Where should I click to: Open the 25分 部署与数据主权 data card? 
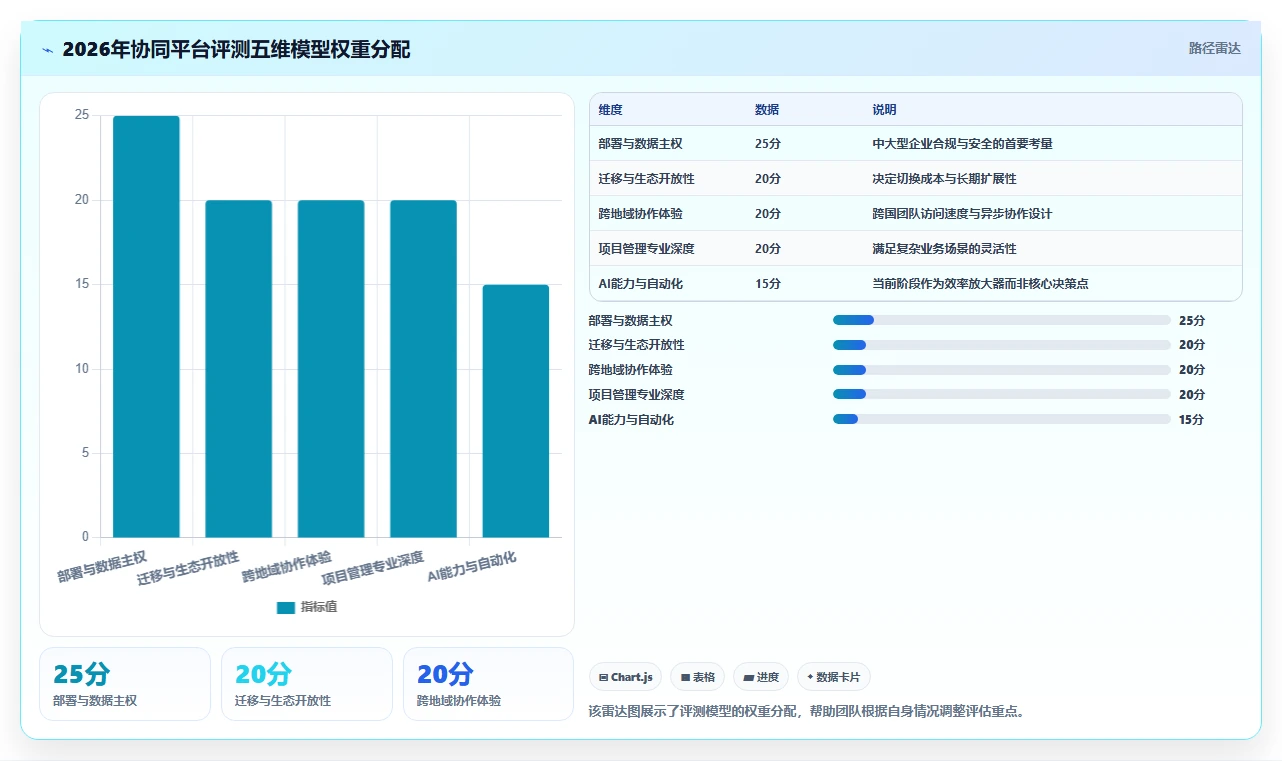[x=125, y=684]
